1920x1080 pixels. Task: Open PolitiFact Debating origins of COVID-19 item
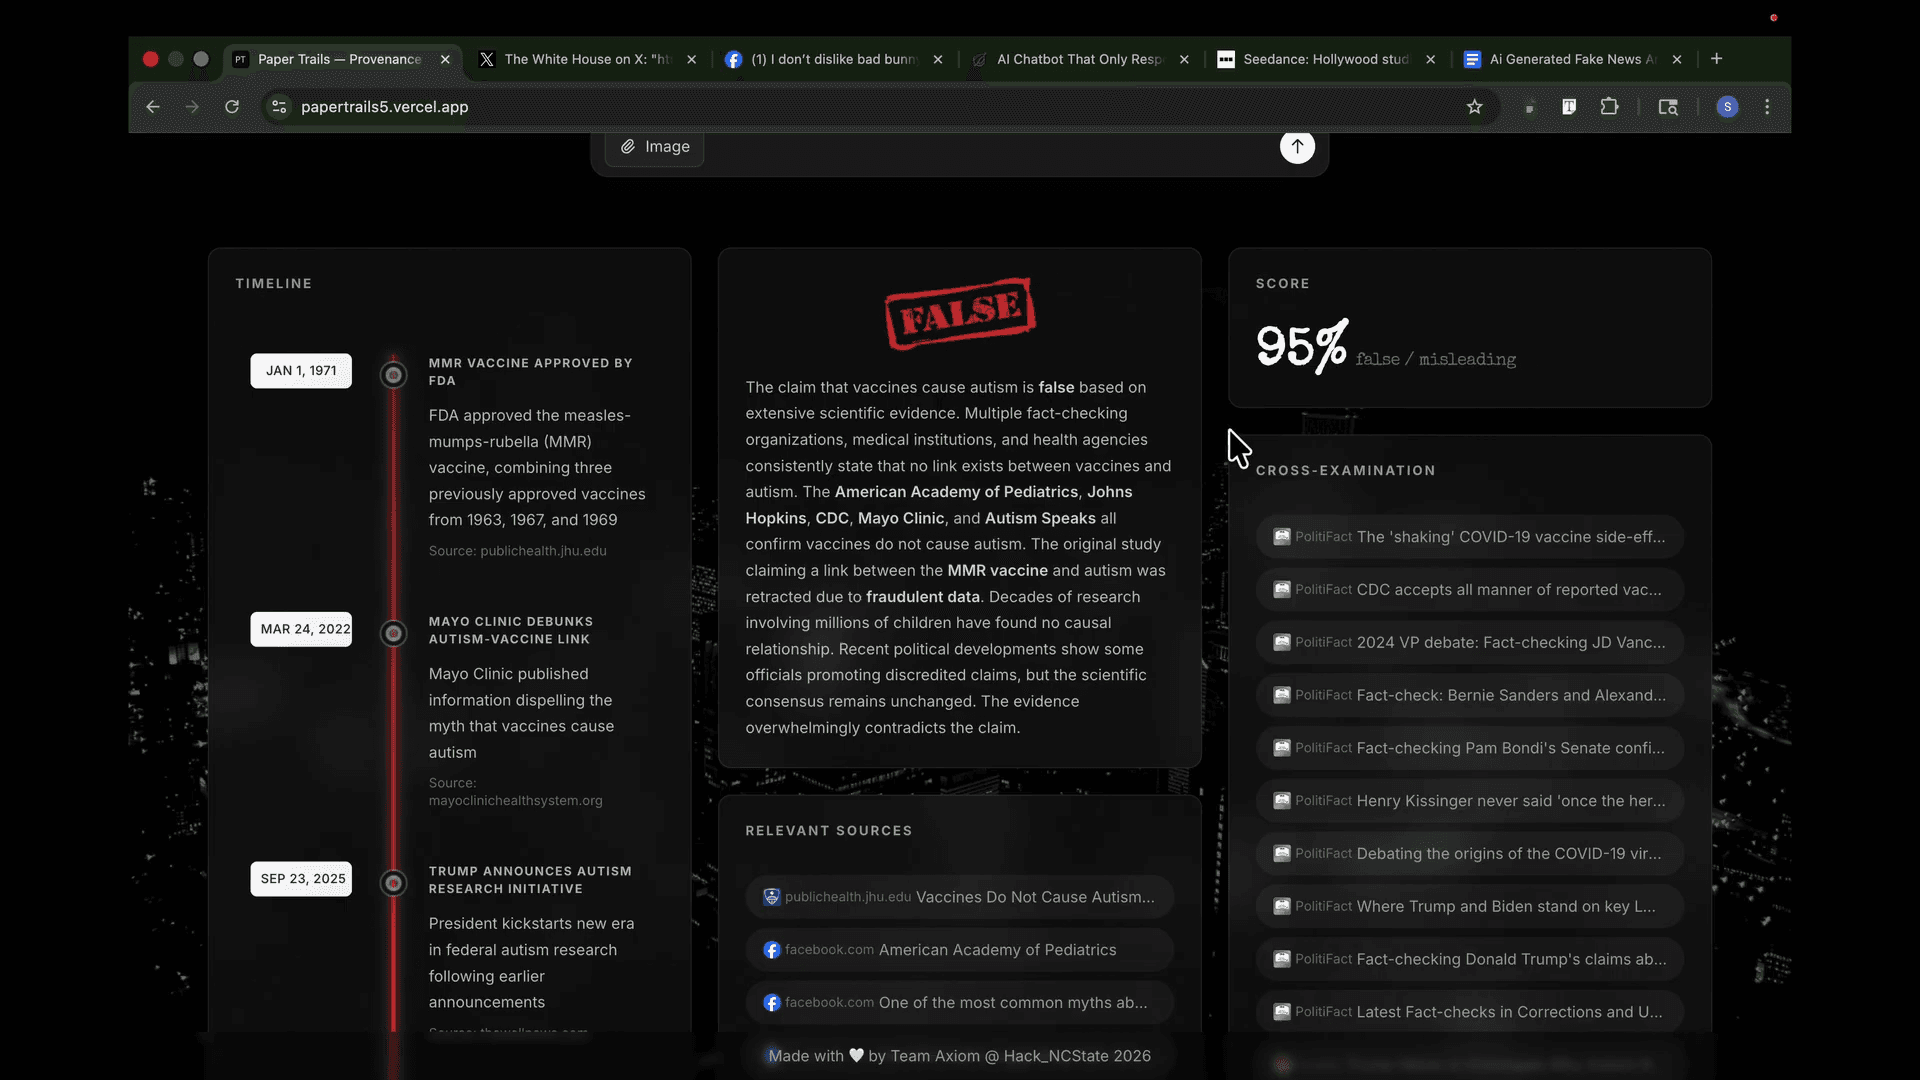(1470, 854)
